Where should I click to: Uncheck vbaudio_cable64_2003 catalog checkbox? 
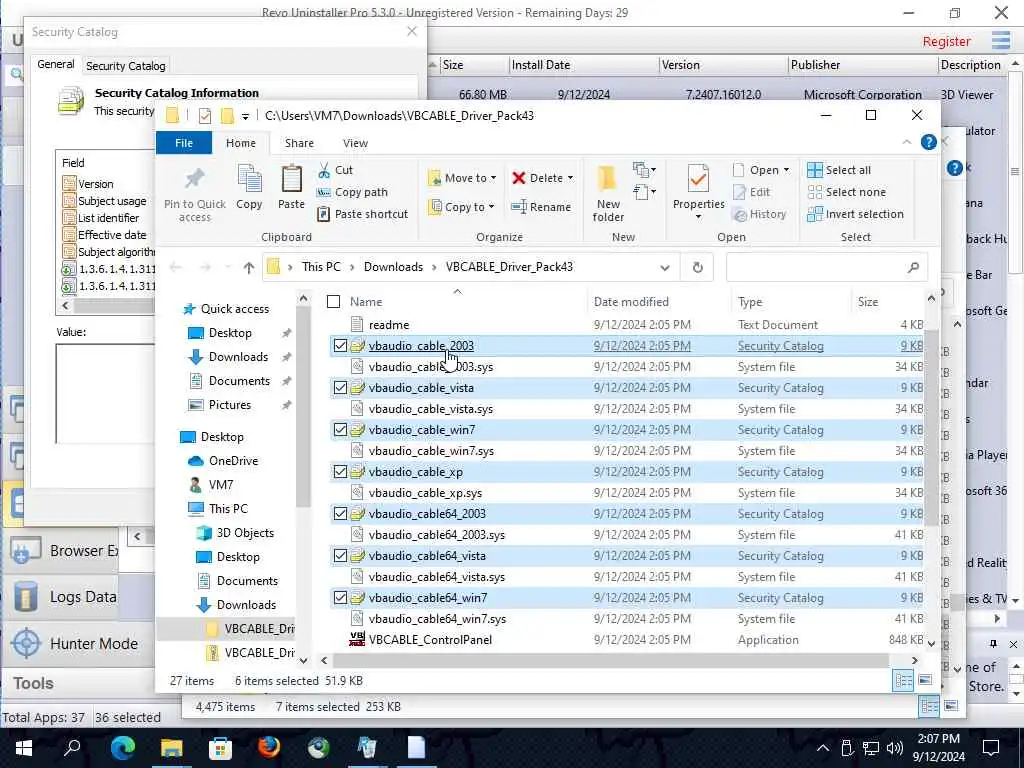click(340, 513)
